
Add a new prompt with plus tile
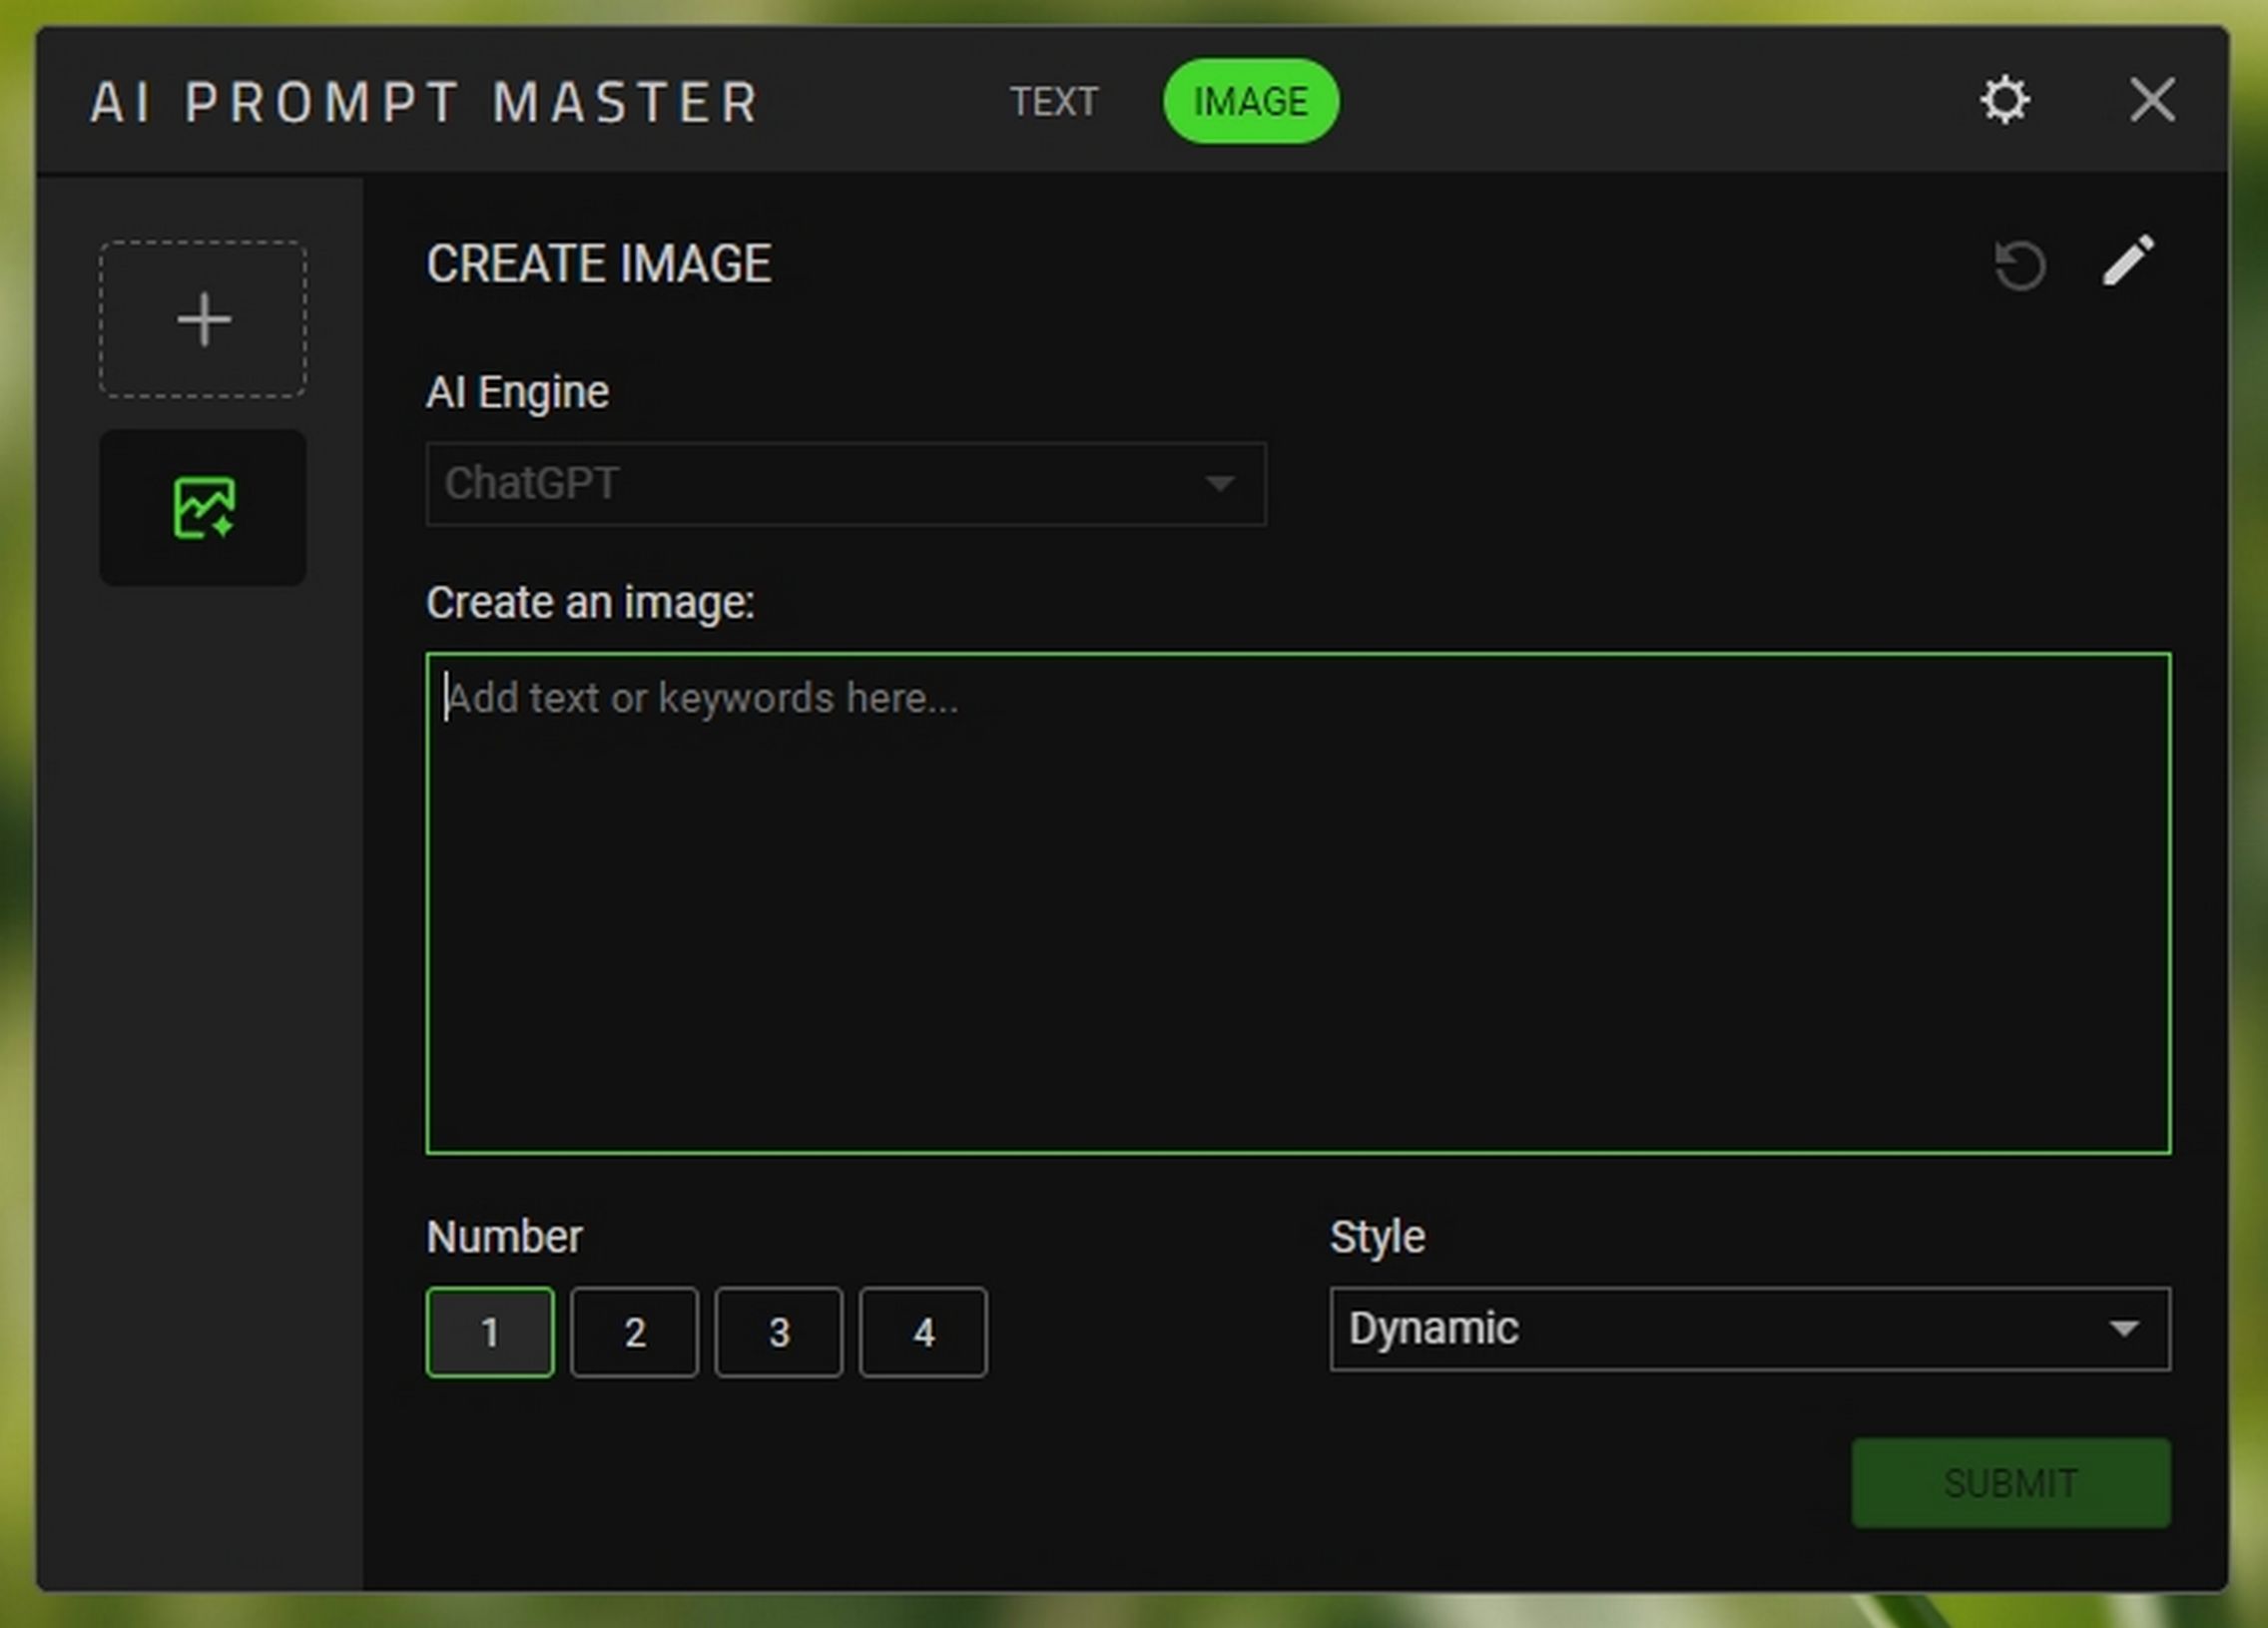[203, 319]
